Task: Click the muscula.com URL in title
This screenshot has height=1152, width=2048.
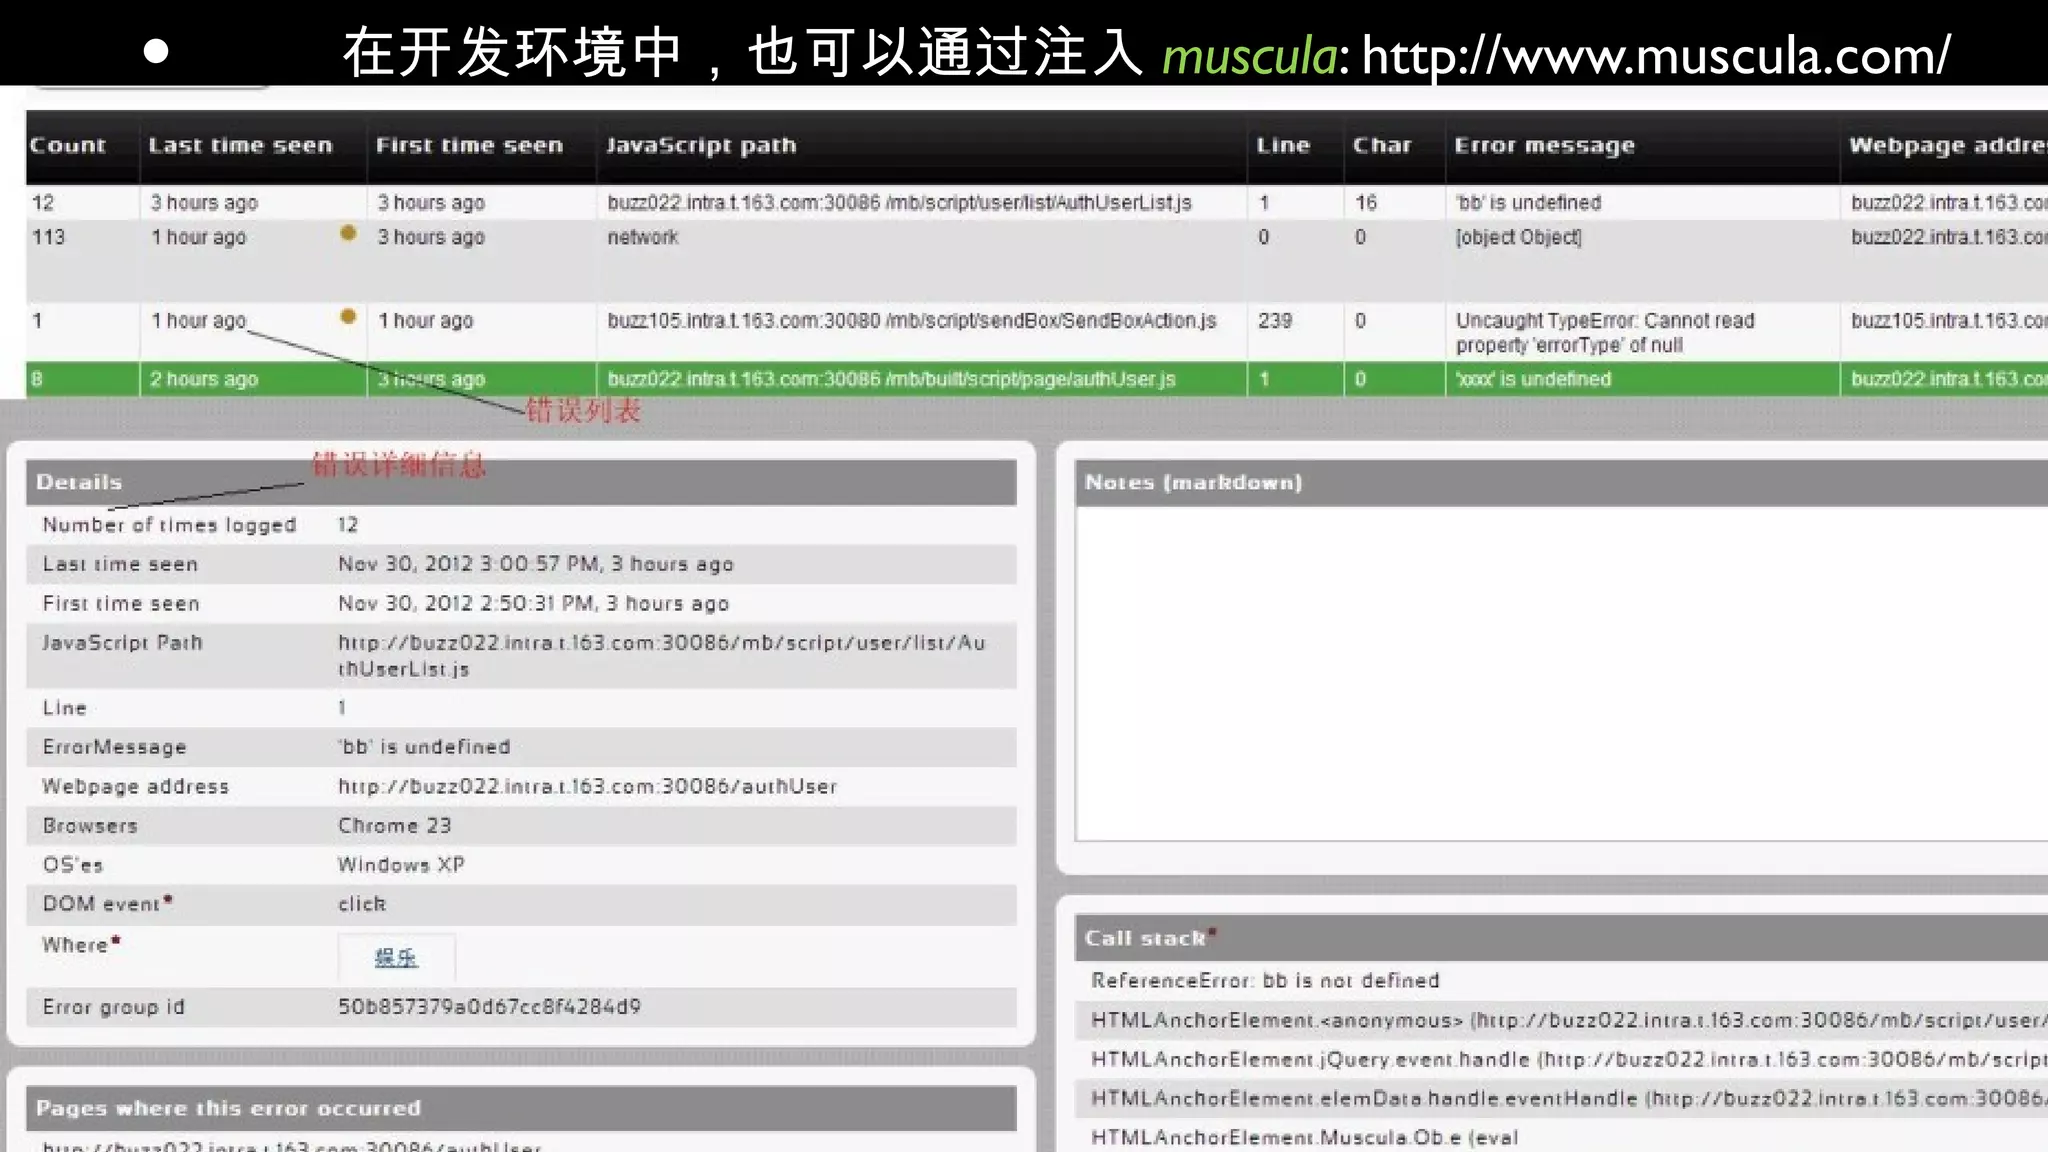Action: point(1655,55)
